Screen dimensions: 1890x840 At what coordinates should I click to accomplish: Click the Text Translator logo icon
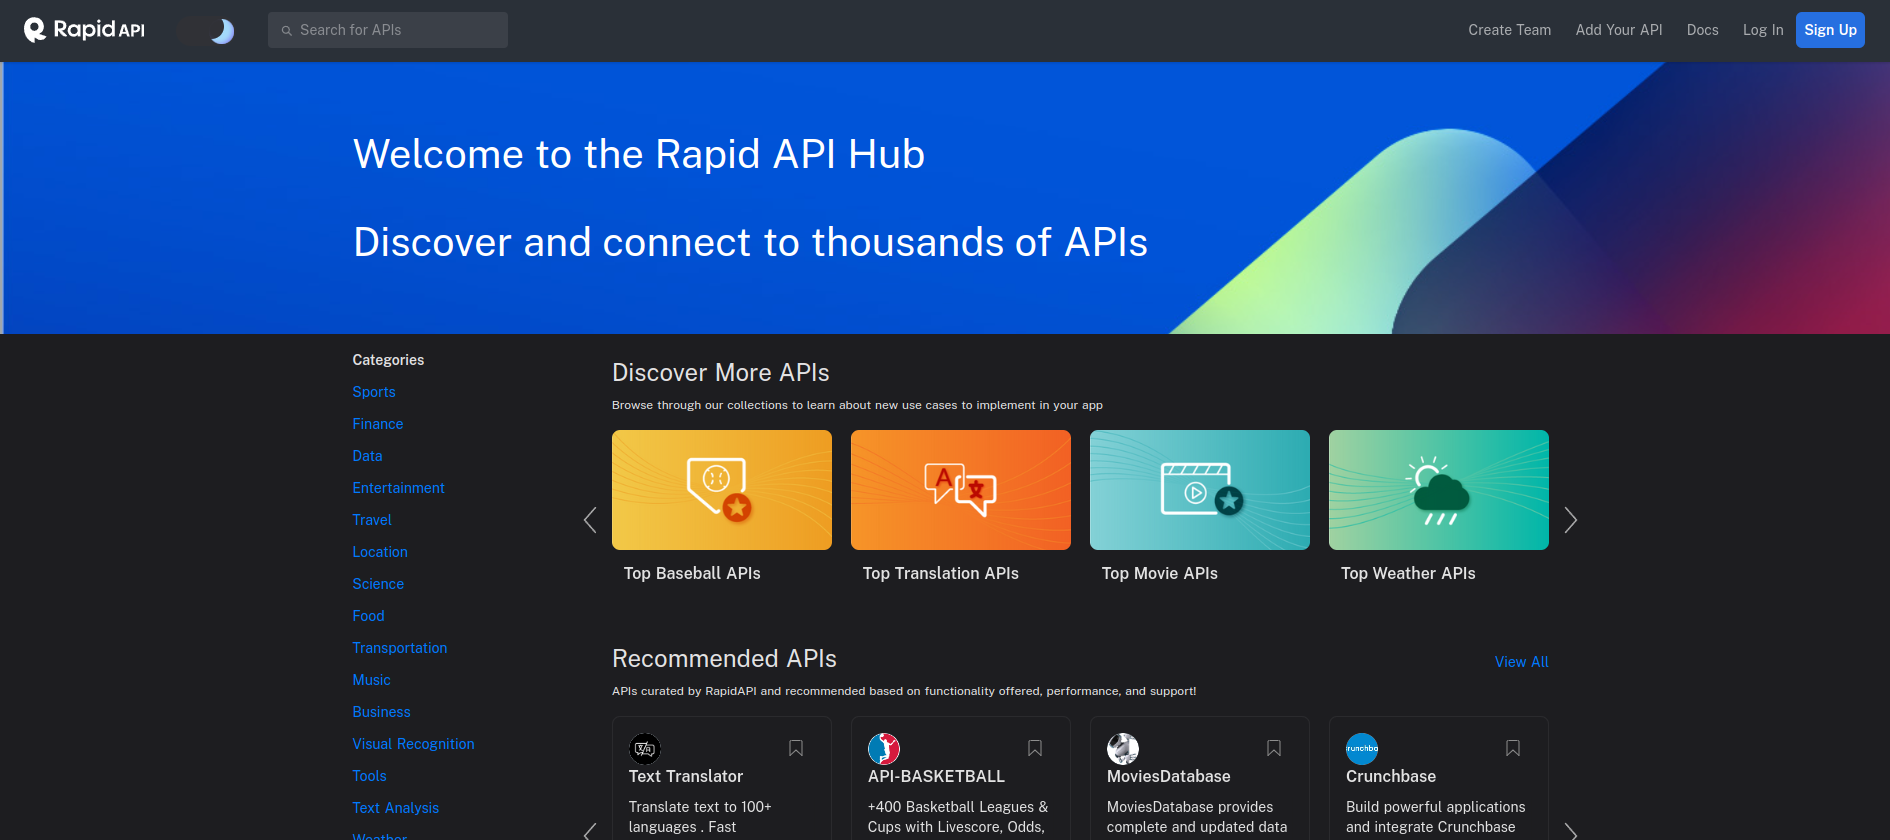(x=645, y=749)
